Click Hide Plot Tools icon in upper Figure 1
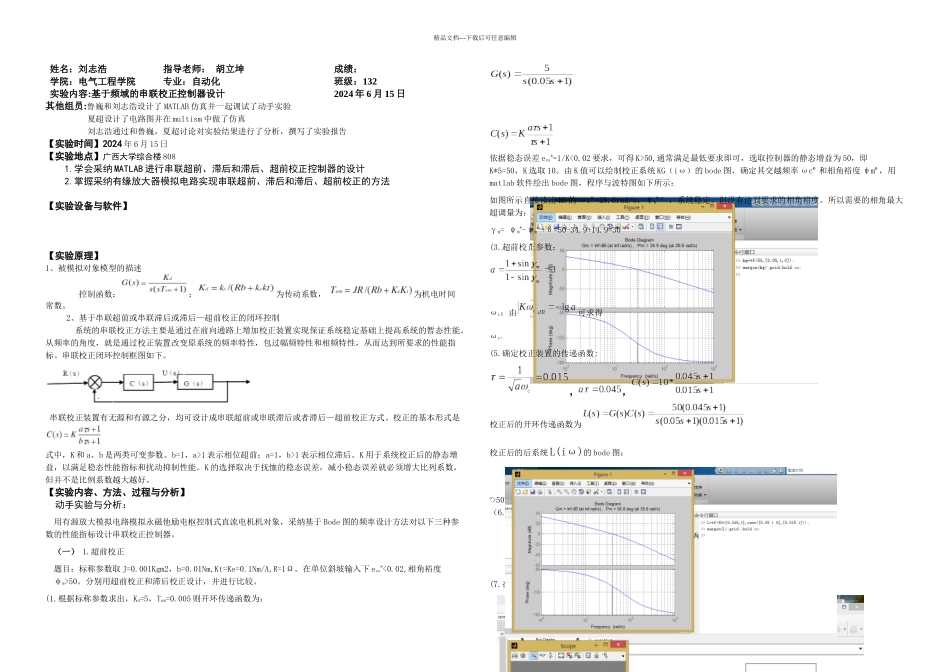Viewport: 950px width, 672px height. pos(671,227)
